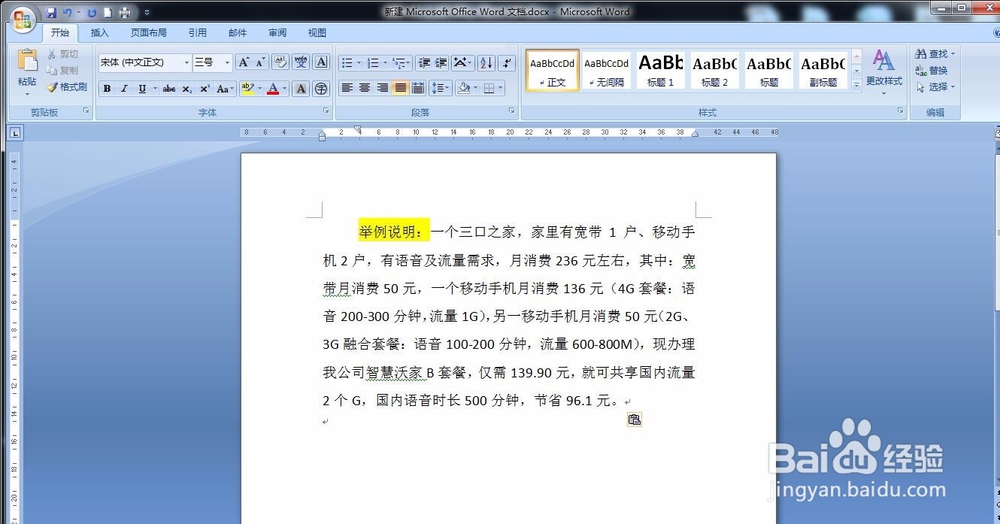Screen dimensions: 1000x524
Task: Redo via the quick access toolbar
Action: click(x=92, y=12)
